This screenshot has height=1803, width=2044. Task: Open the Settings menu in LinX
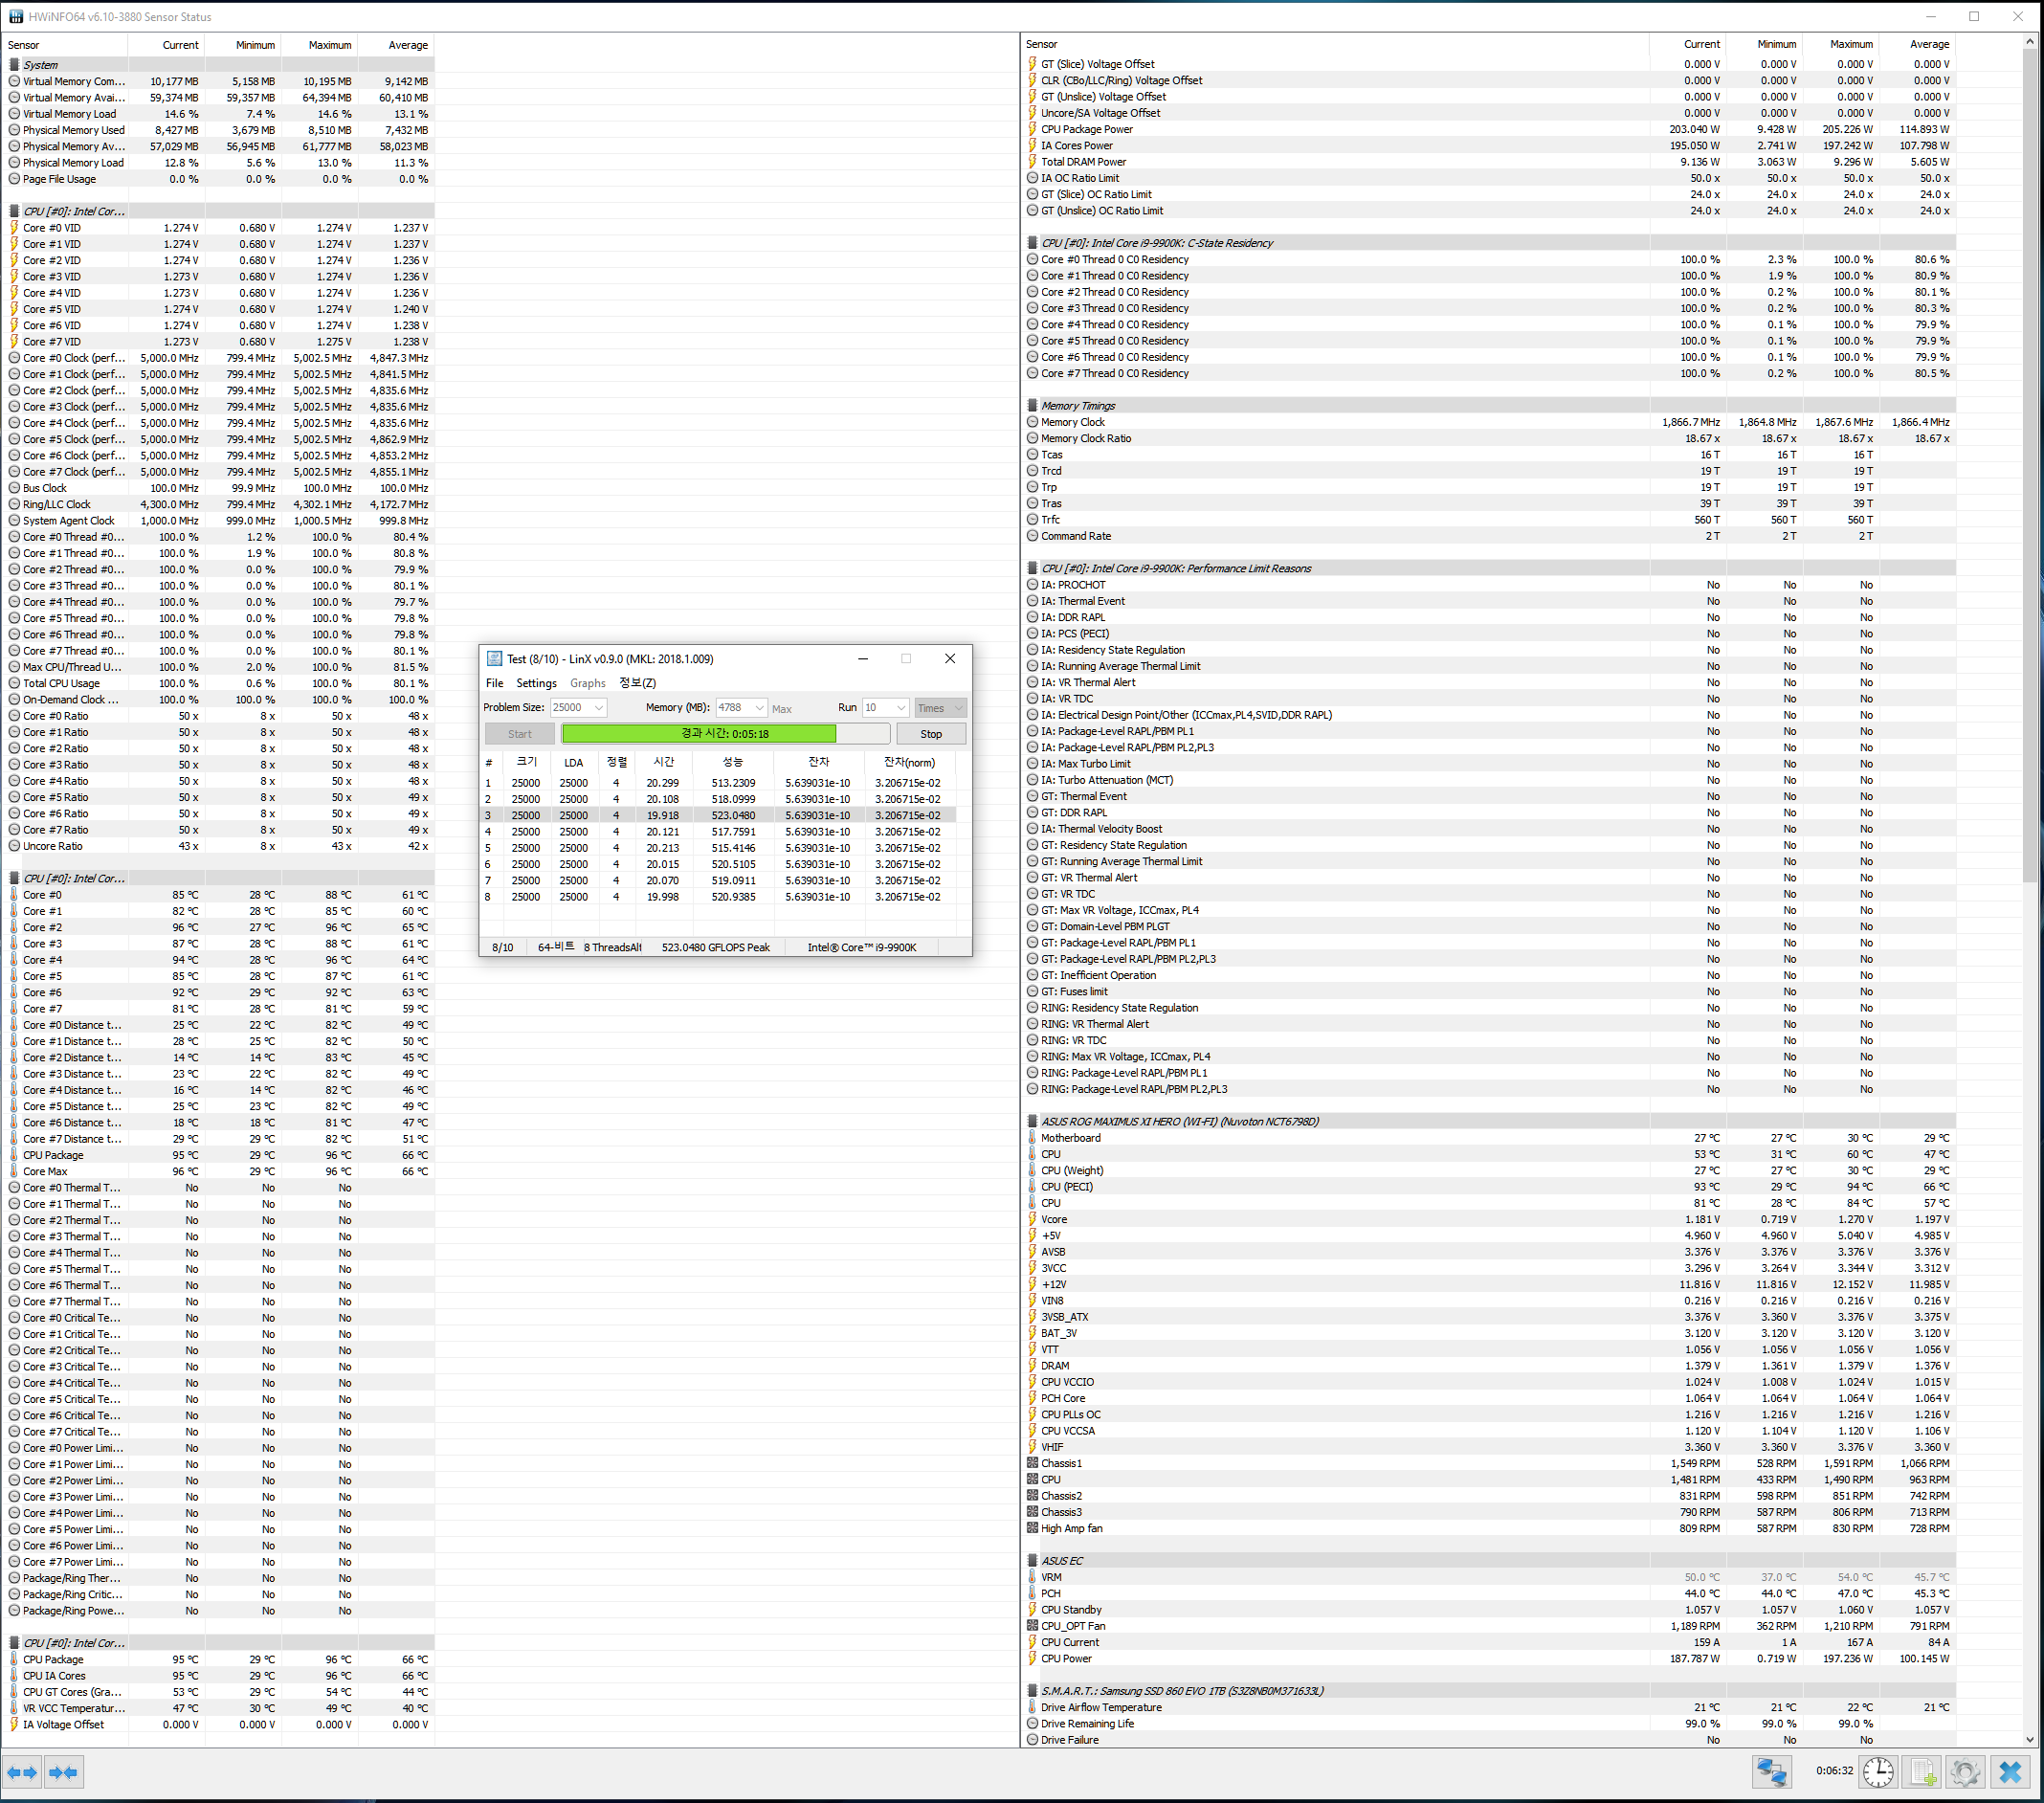point(536,683)
